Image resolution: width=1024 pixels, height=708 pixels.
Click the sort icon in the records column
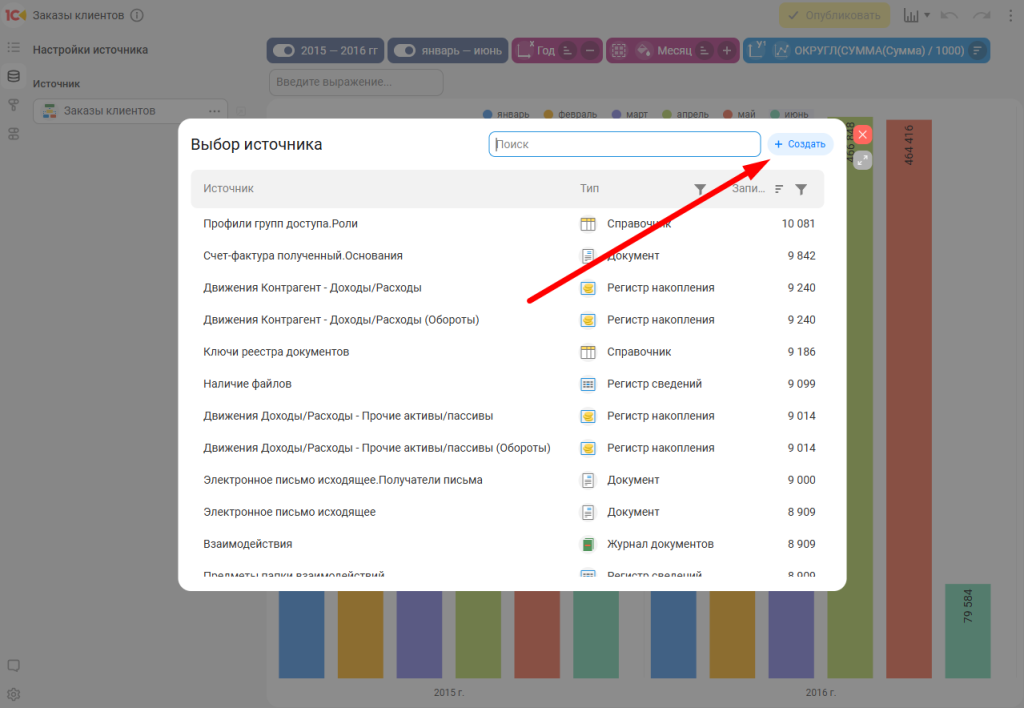(x=779, y=189)
